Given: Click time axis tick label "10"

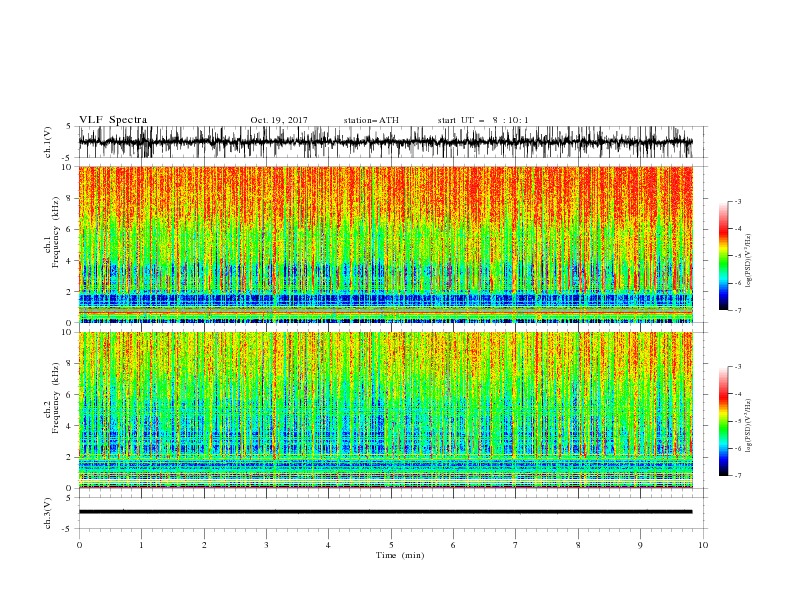Looking at the screenshot, I should [x=703, y=545].
